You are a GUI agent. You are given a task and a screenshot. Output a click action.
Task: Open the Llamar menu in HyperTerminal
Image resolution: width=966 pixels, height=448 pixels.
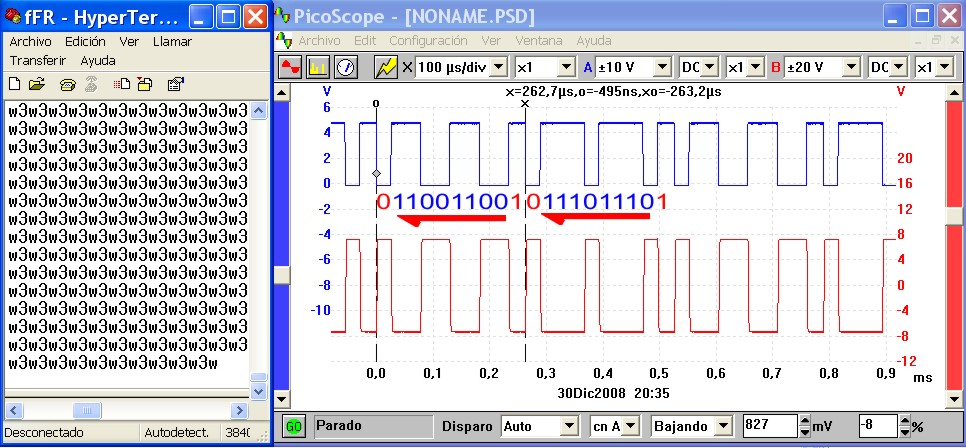coord(172,42)
